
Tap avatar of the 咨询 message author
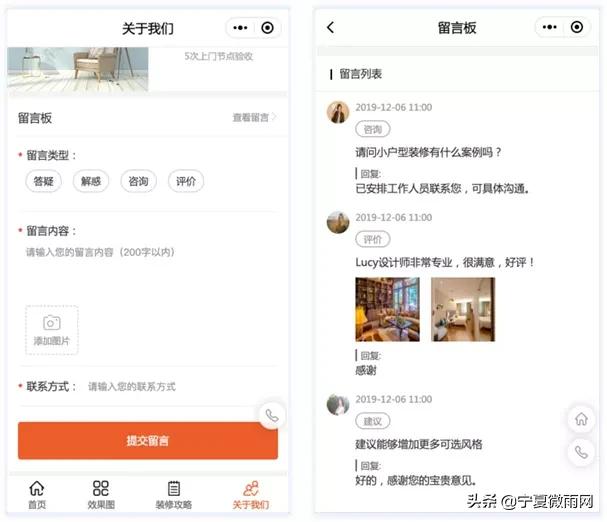coord(338,112)
